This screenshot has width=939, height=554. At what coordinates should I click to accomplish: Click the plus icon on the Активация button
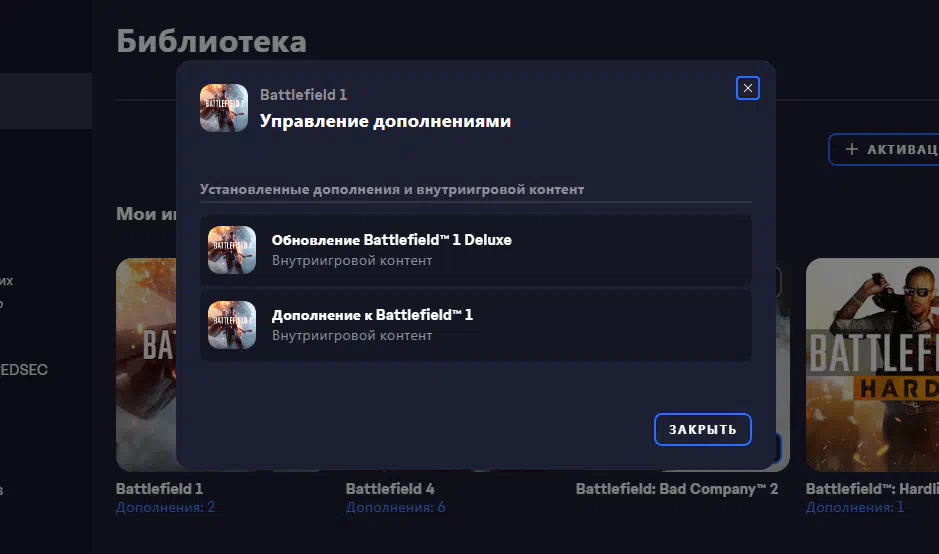click(852, 149)
